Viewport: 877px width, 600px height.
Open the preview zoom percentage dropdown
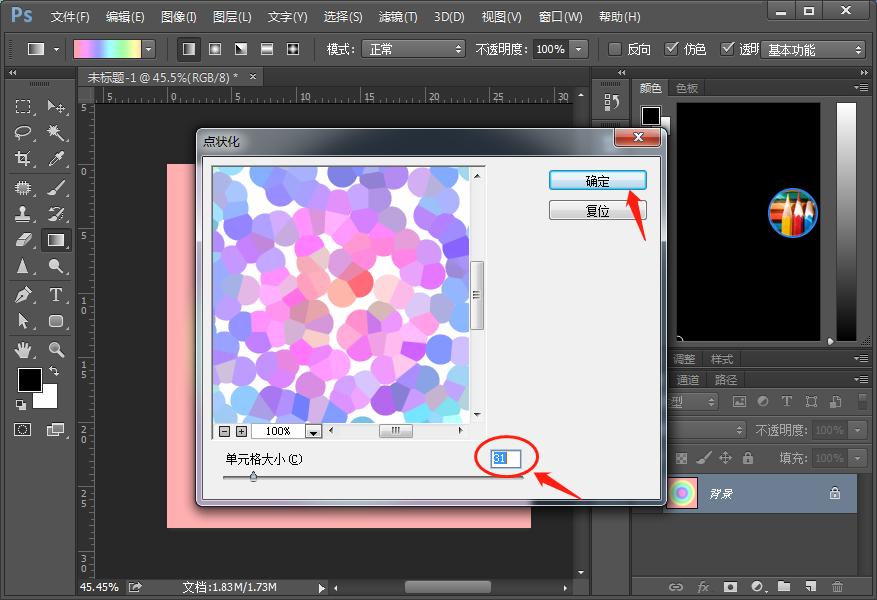point(313,431)
